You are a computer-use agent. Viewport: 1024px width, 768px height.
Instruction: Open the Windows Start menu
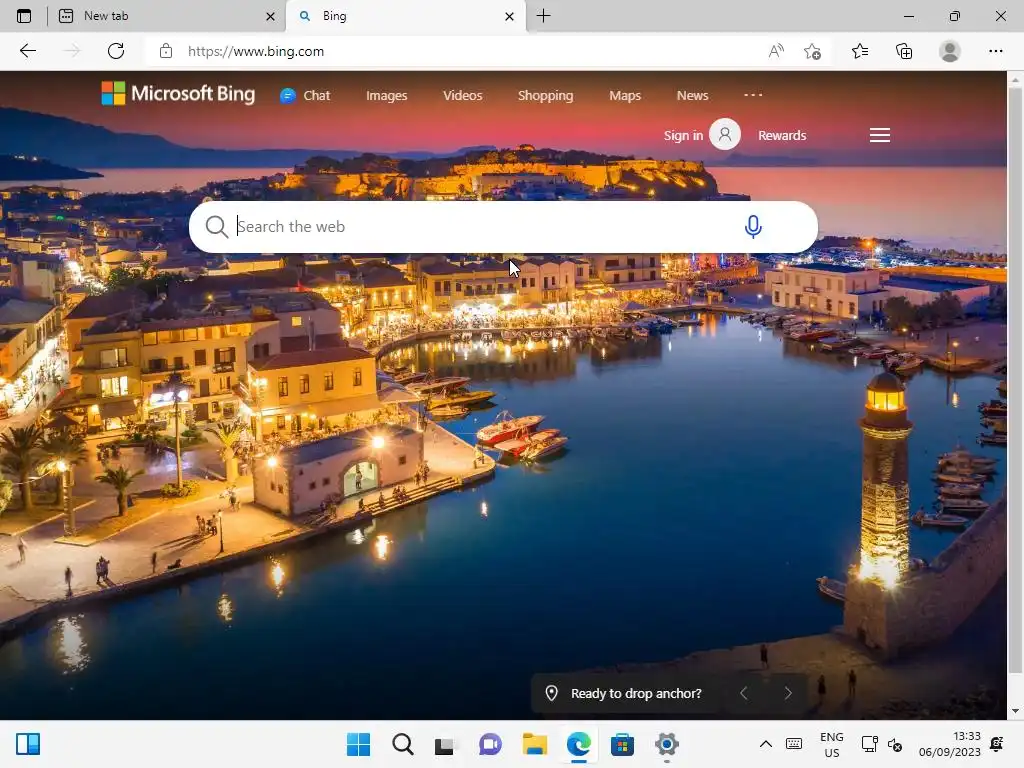click(x=358, y=744)
